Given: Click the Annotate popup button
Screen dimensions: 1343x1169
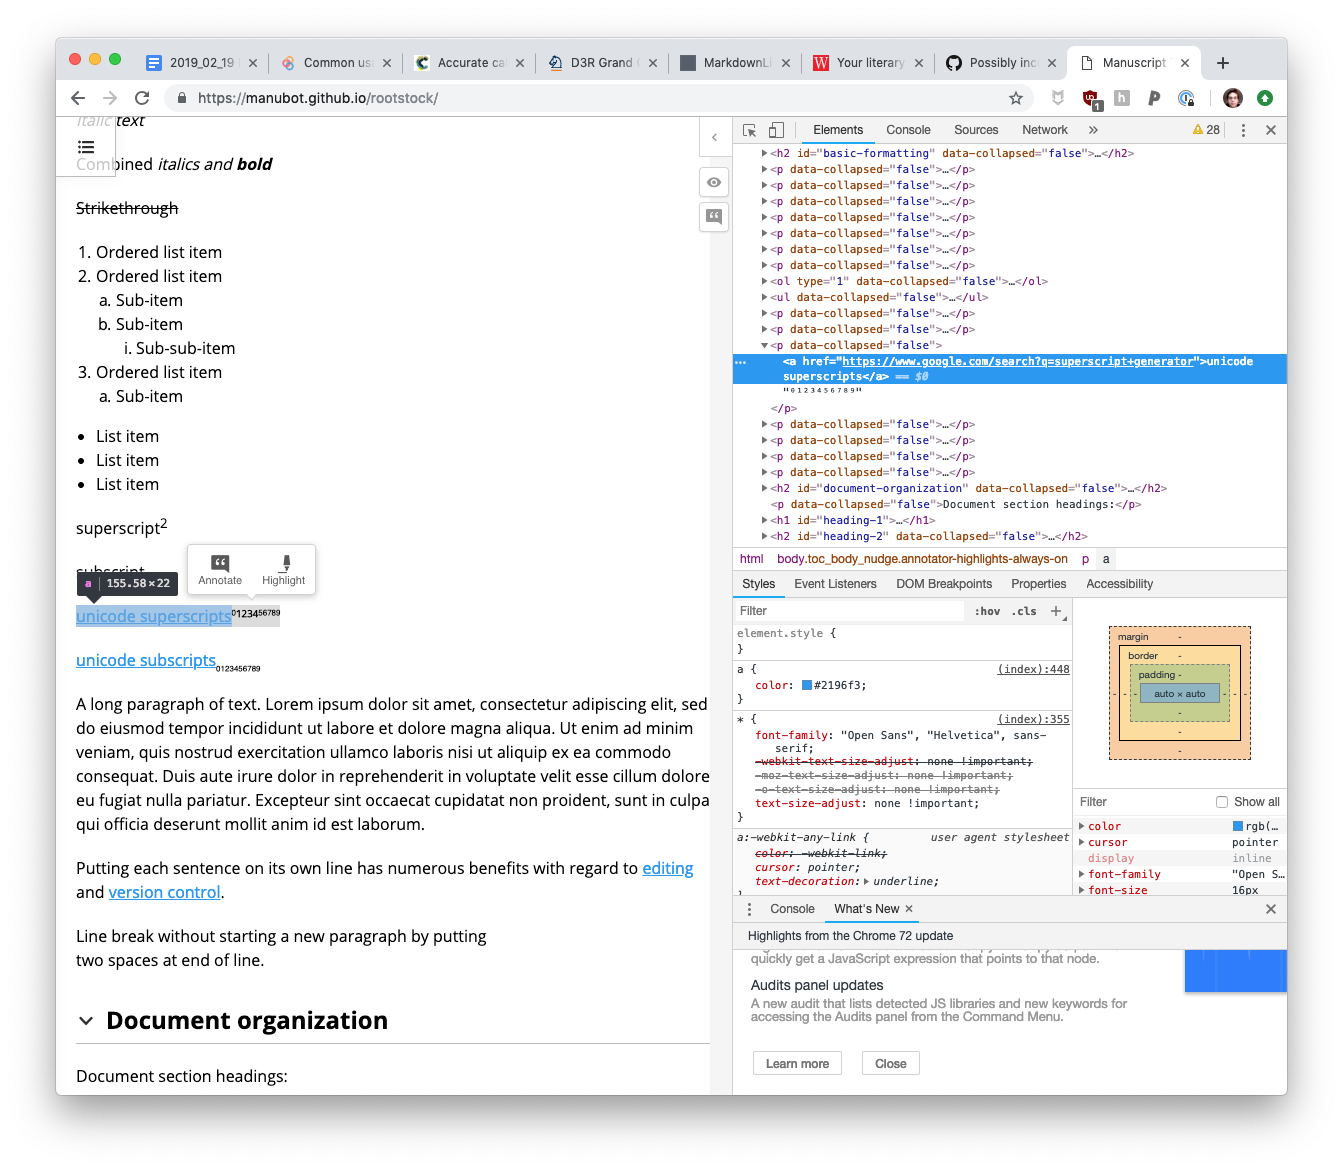Looking at the screenshot, I should [x=220, y=570].
